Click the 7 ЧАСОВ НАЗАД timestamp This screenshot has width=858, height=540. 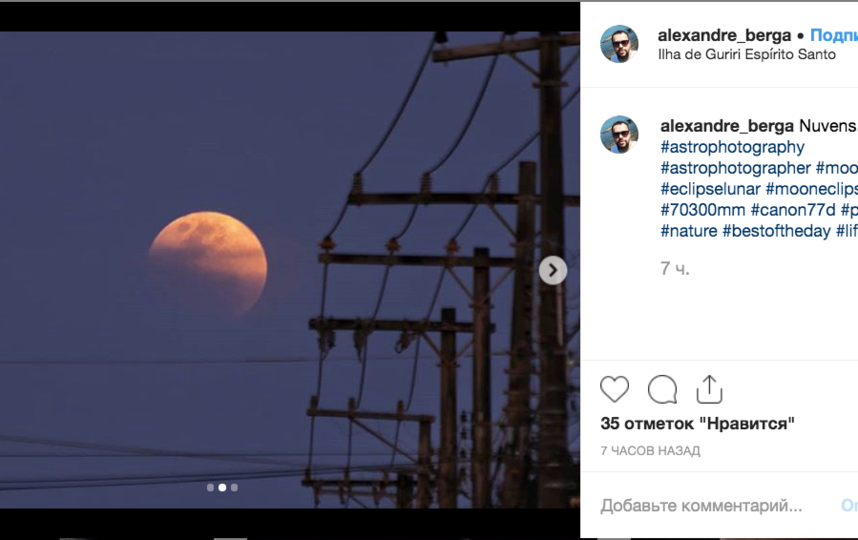650,451
